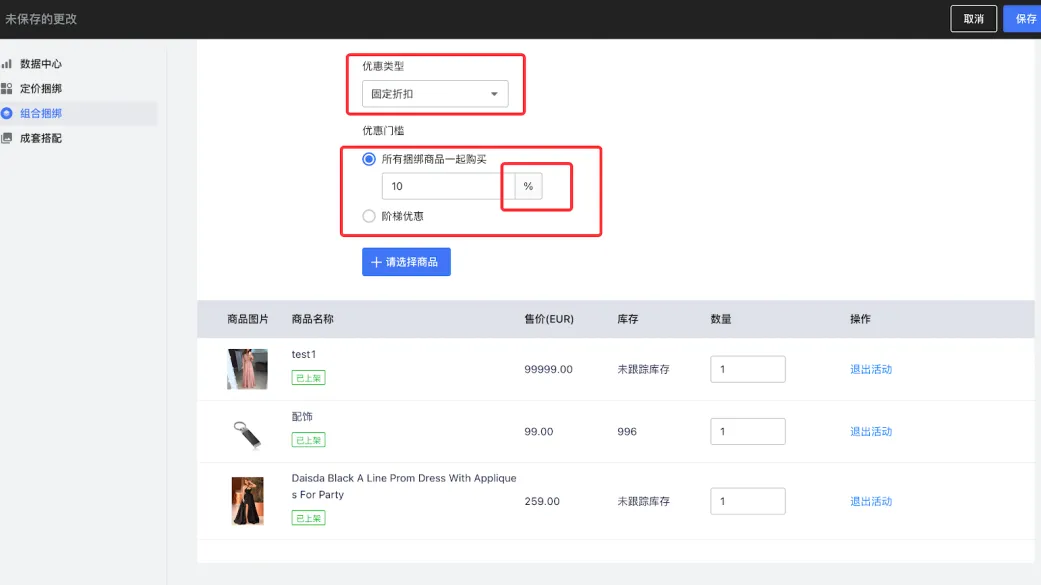1041x585 pixels.
Task: Click the 商品名称 column header
Action: click(x=313, y=319)
